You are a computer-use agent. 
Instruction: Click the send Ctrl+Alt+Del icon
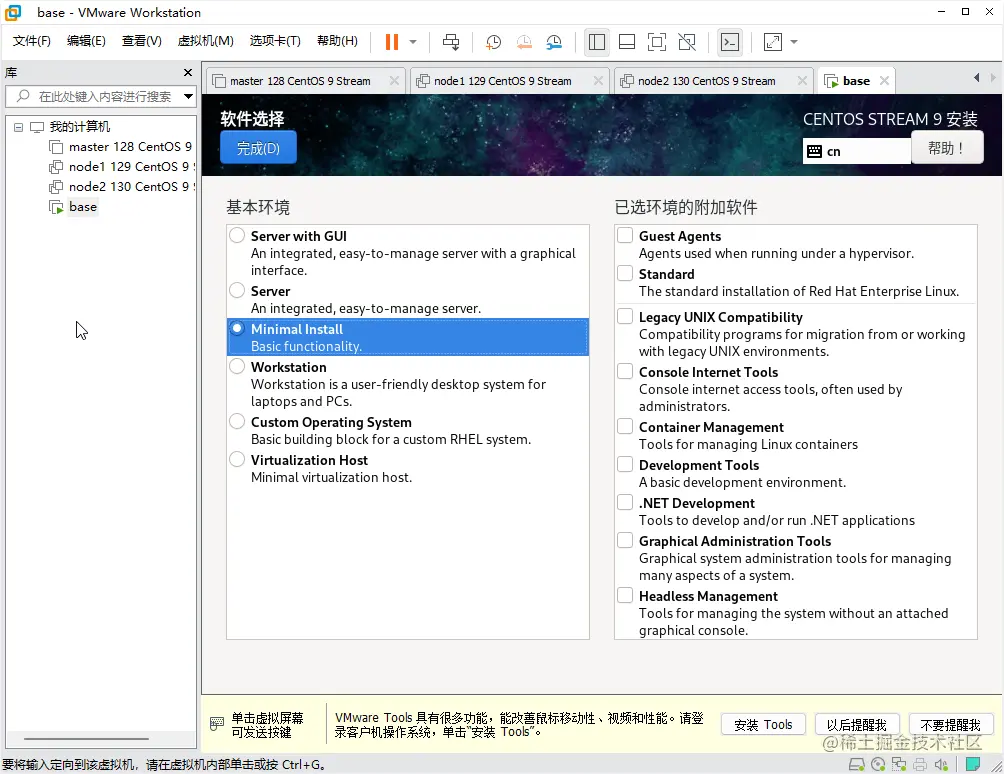coord(451,42)
